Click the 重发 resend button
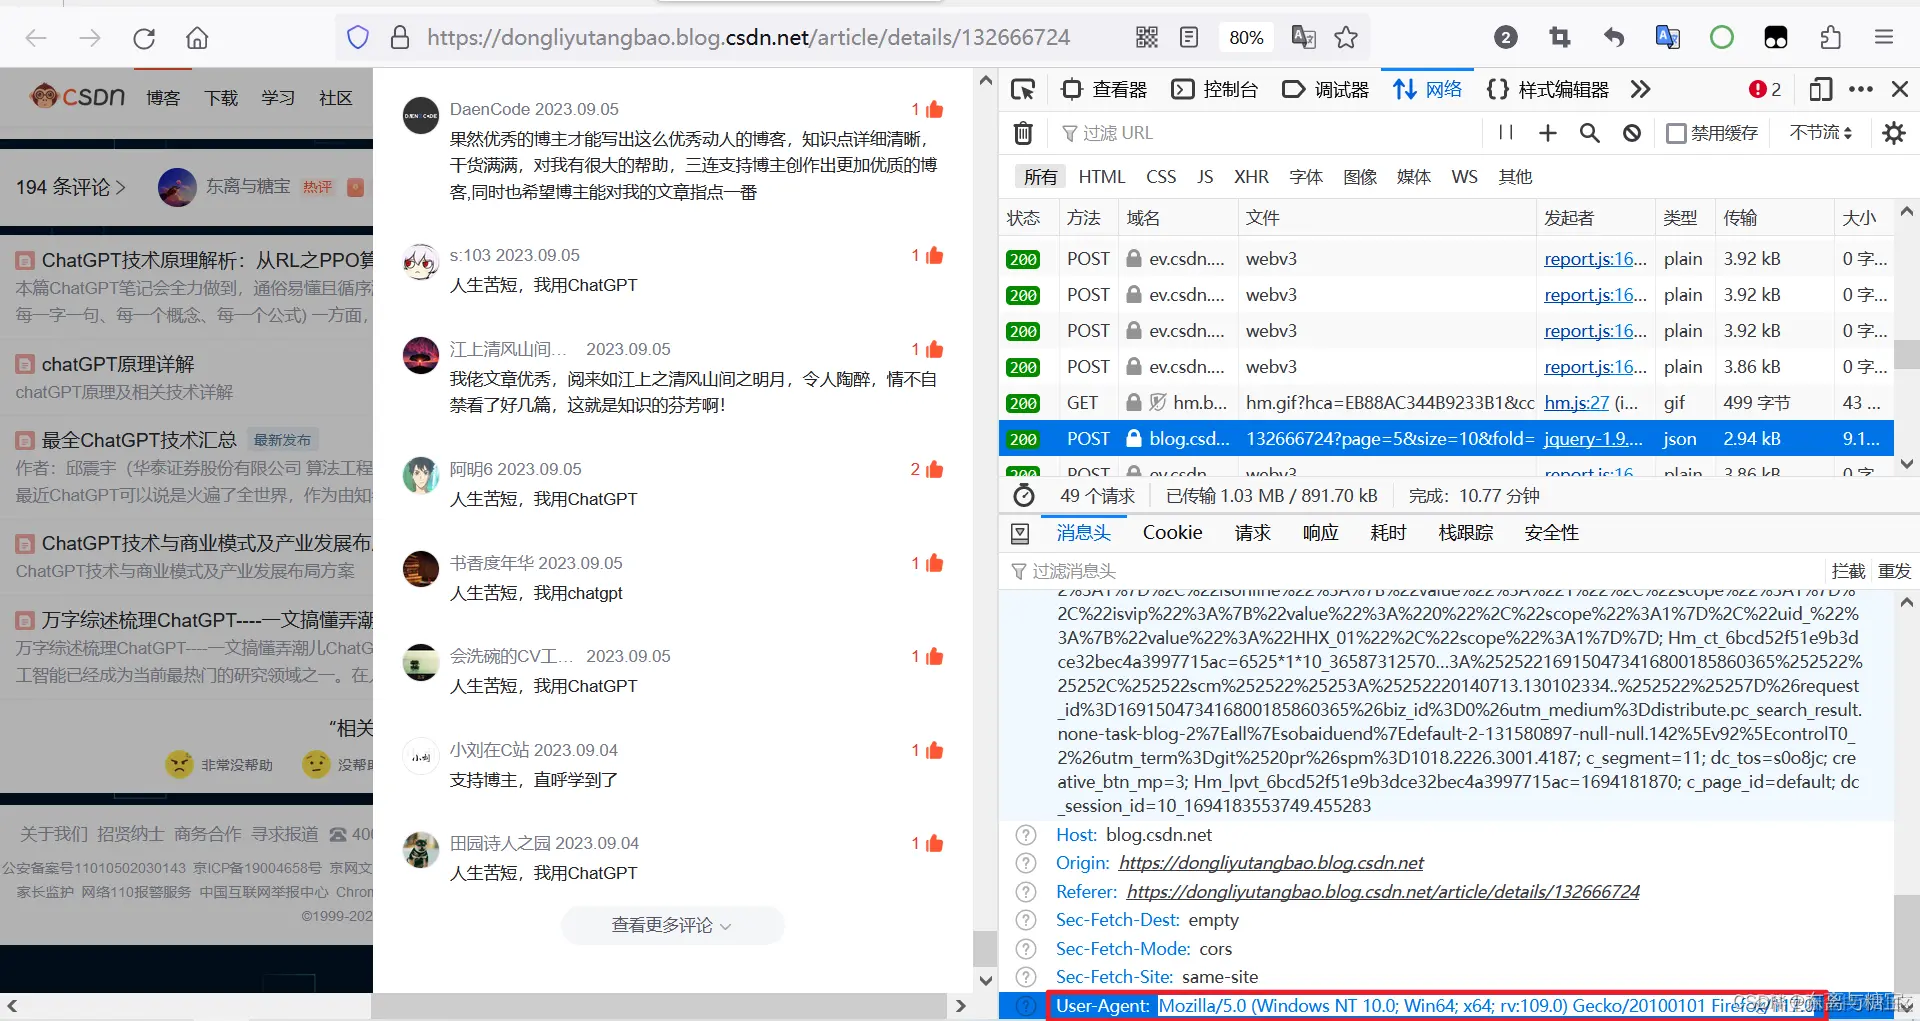This screenshot has height=1021, width=1920. 1893,571
